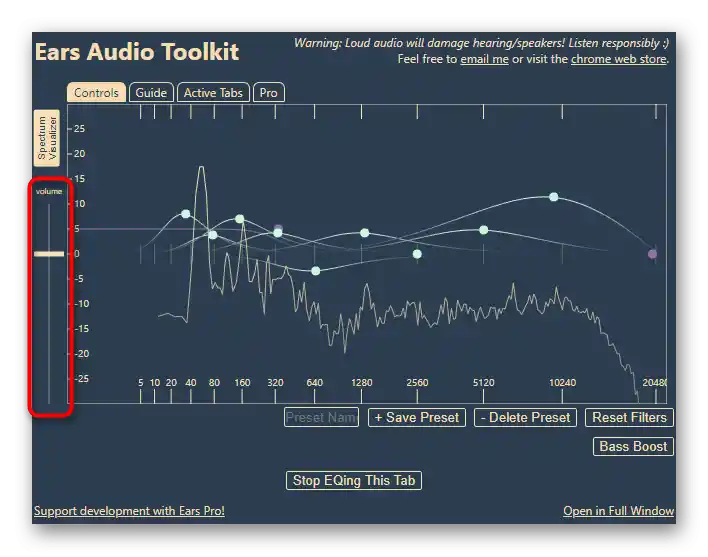Click the + Save Preset button

point(417,417)
